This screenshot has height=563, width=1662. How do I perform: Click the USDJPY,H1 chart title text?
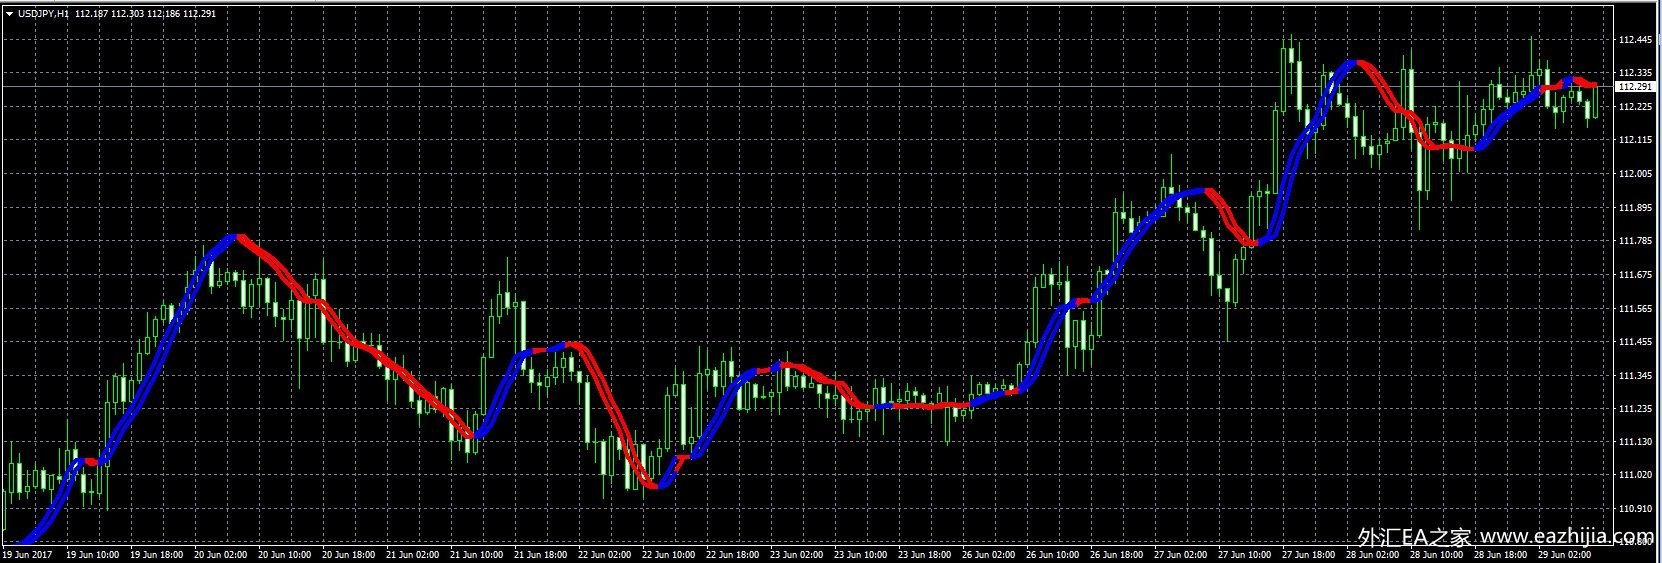(x=43, y=14)
